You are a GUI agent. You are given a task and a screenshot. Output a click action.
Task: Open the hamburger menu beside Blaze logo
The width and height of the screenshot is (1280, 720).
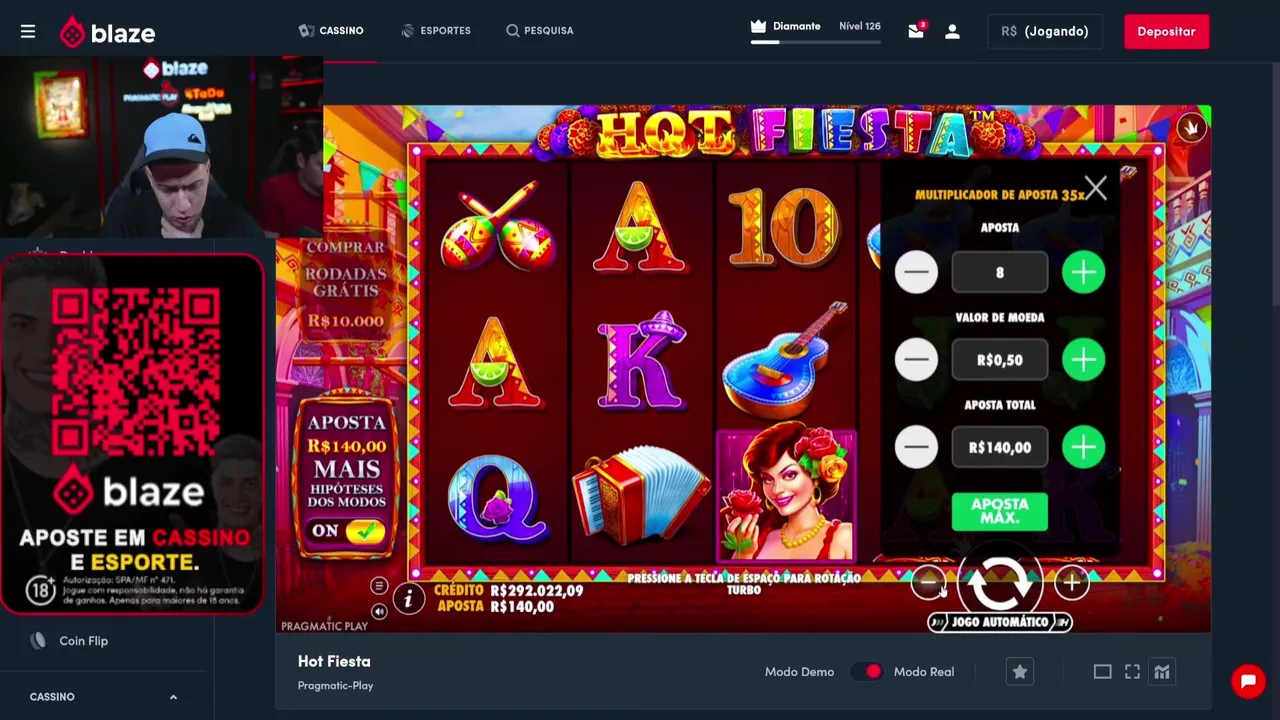[28, 31]
